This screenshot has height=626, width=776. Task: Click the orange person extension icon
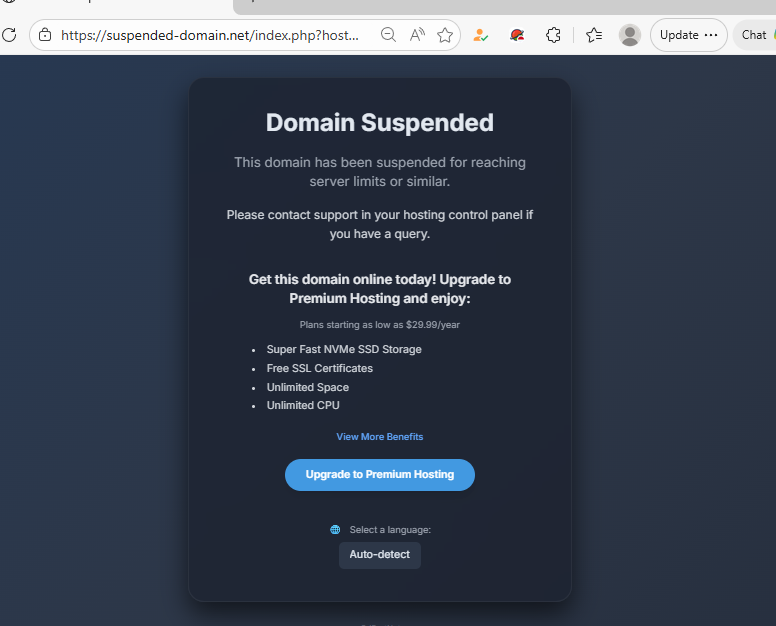pos(481,35)
